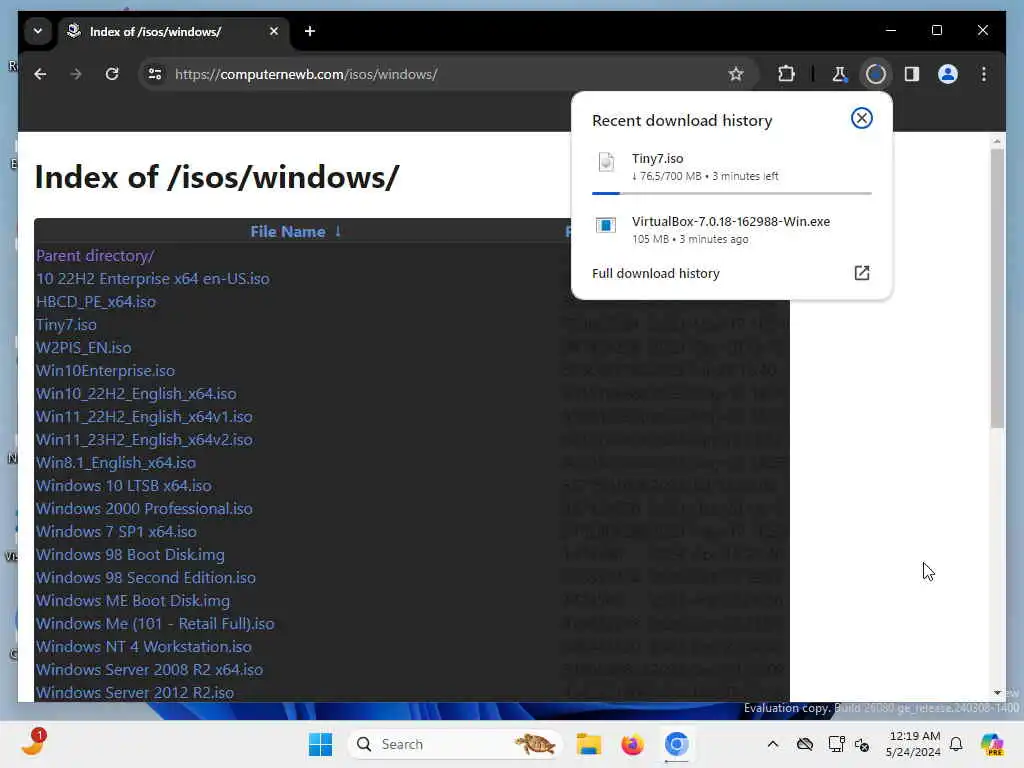Click the Tiny7.iso file icon in downloads
This screenshot has width=1024, height=768.
pos(606,161)
